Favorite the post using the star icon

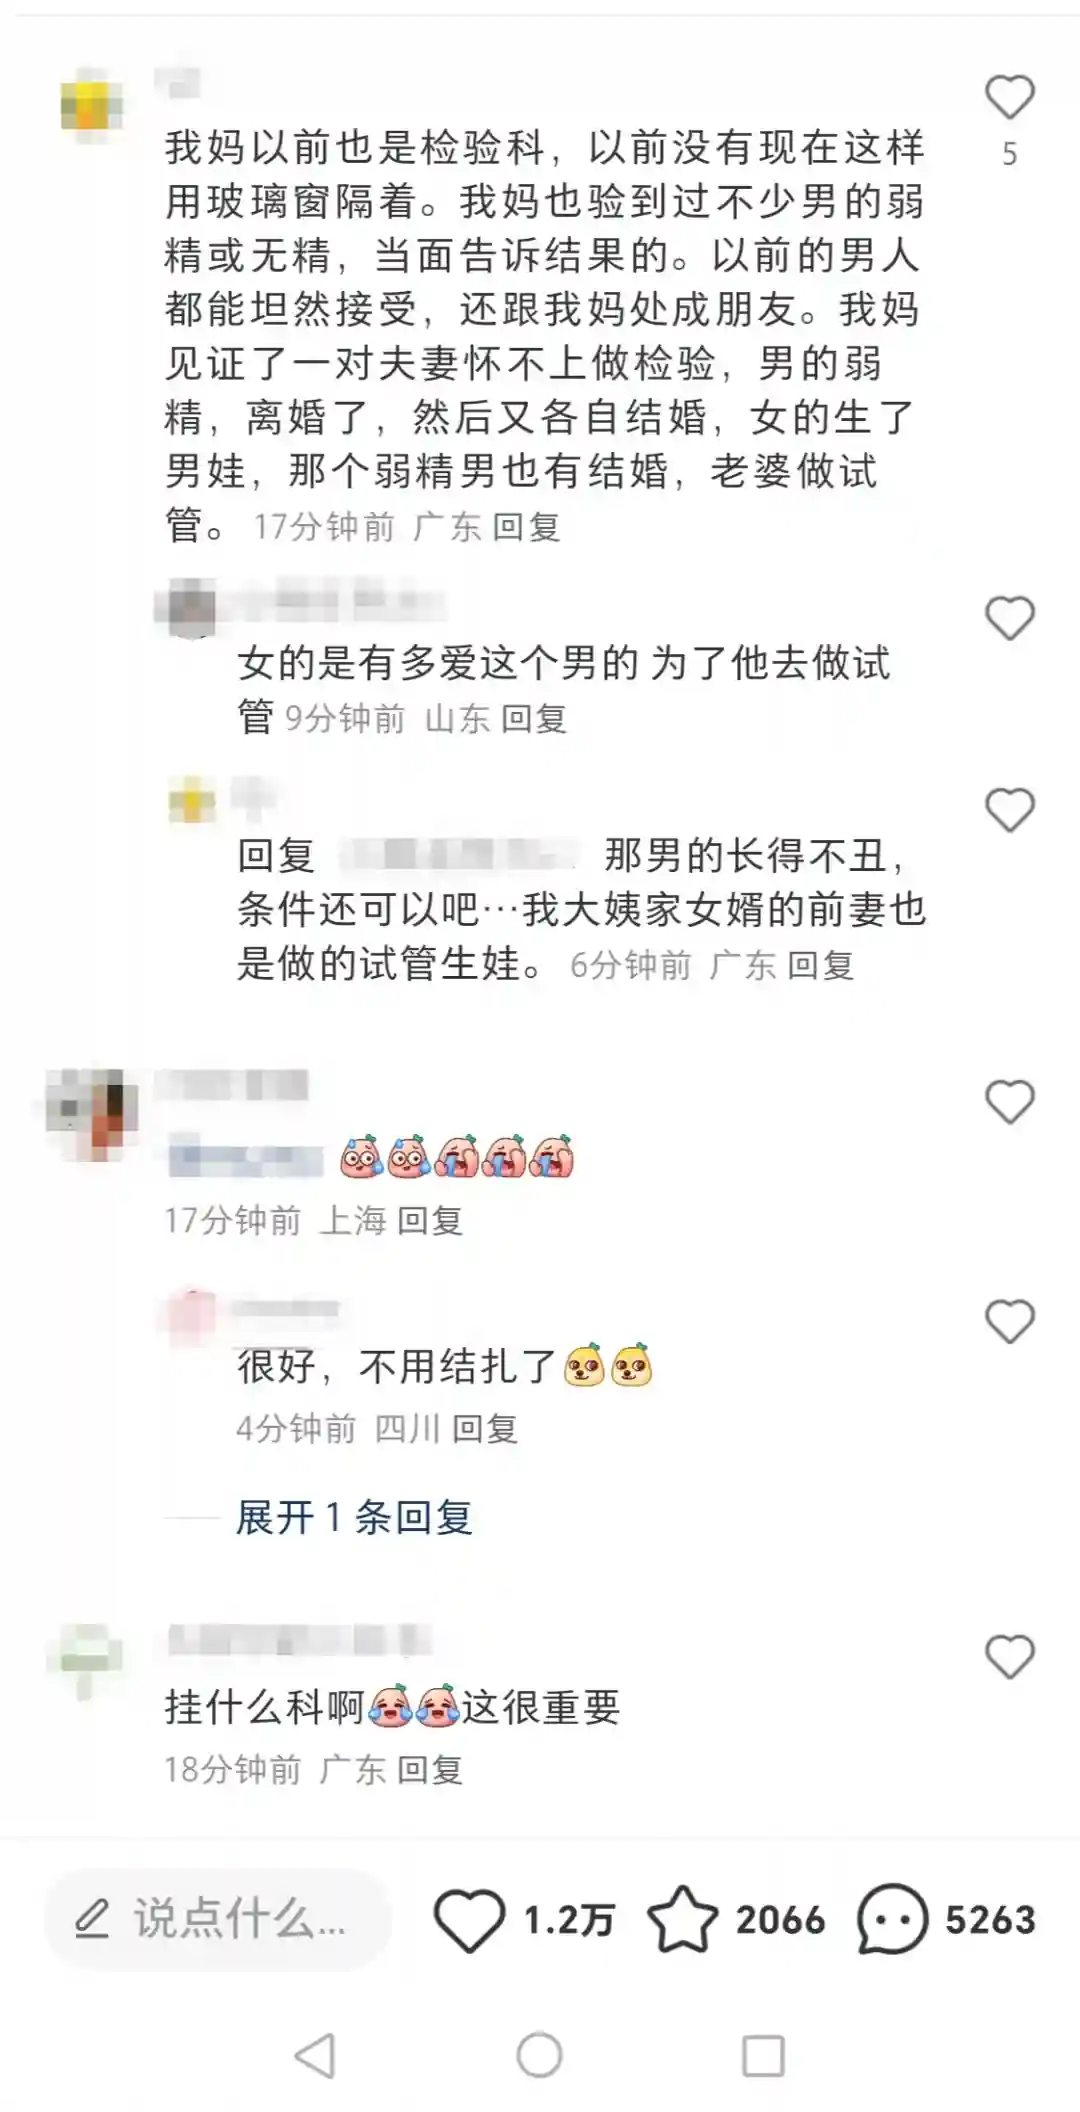pyautogui.click(x=682, y=1919)
